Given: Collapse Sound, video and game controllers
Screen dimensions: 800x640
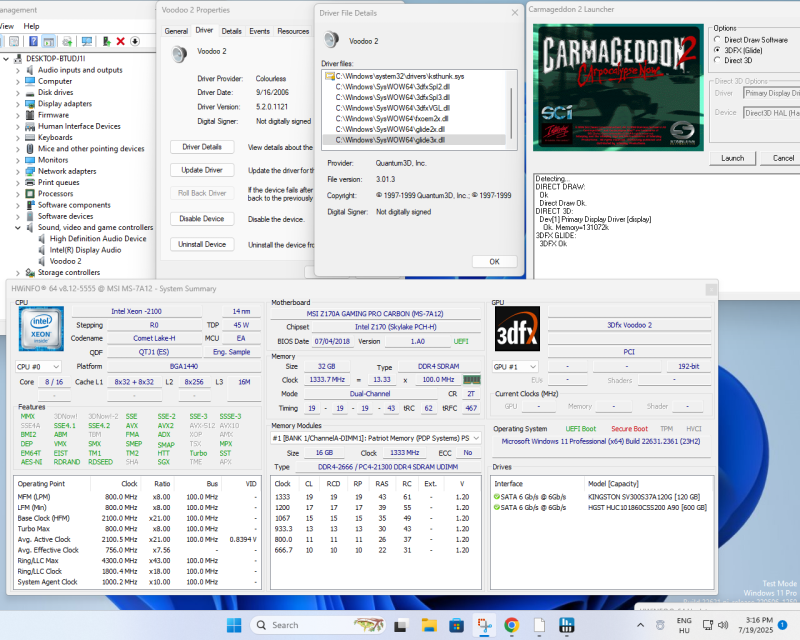Looking at the screenshot, I should 18,228.
